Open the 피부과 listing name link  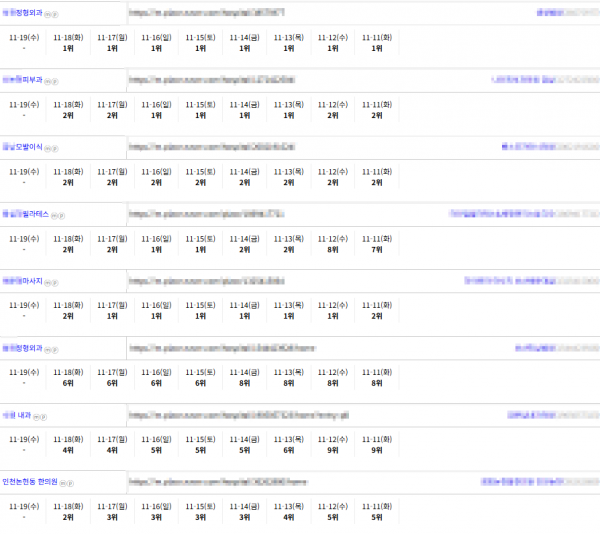click(22, 79)
